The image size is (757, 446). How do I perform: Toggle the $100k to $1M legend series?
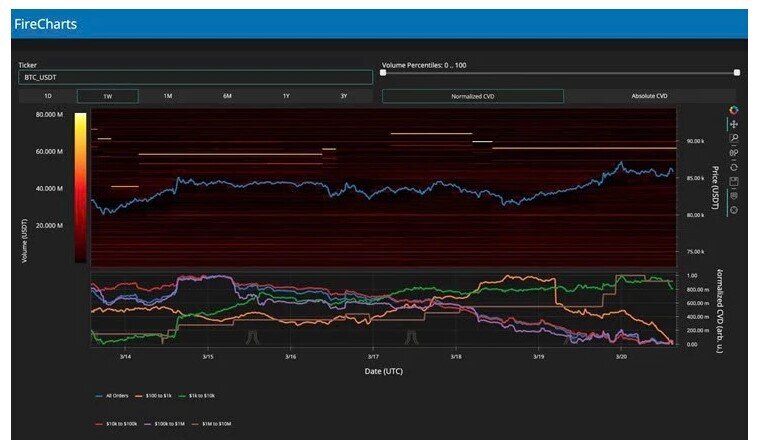[x=165, y=424]
